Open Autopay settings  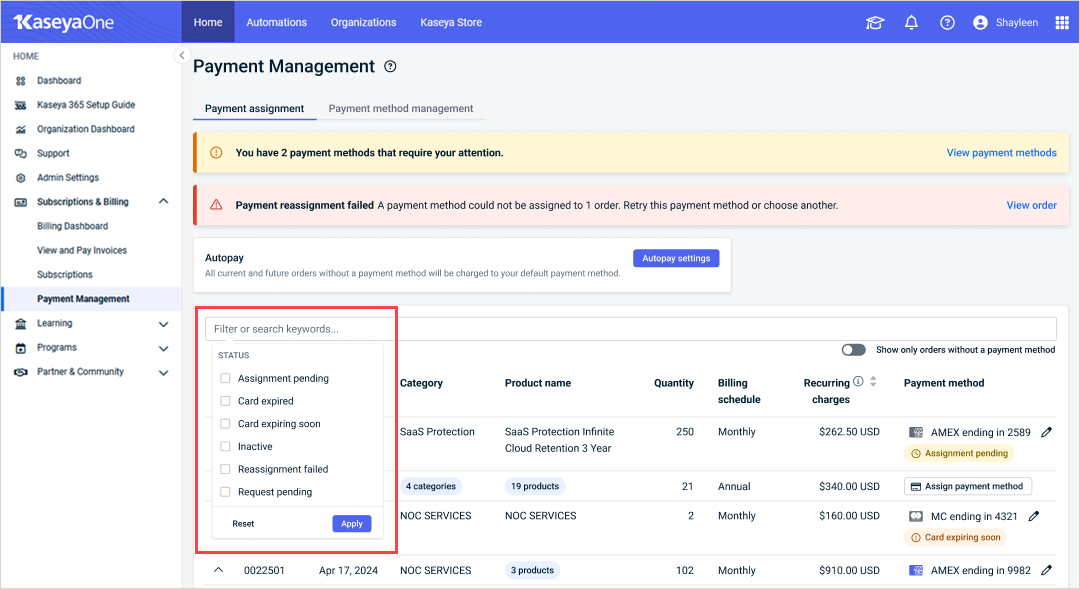click(x=676, y=258)
